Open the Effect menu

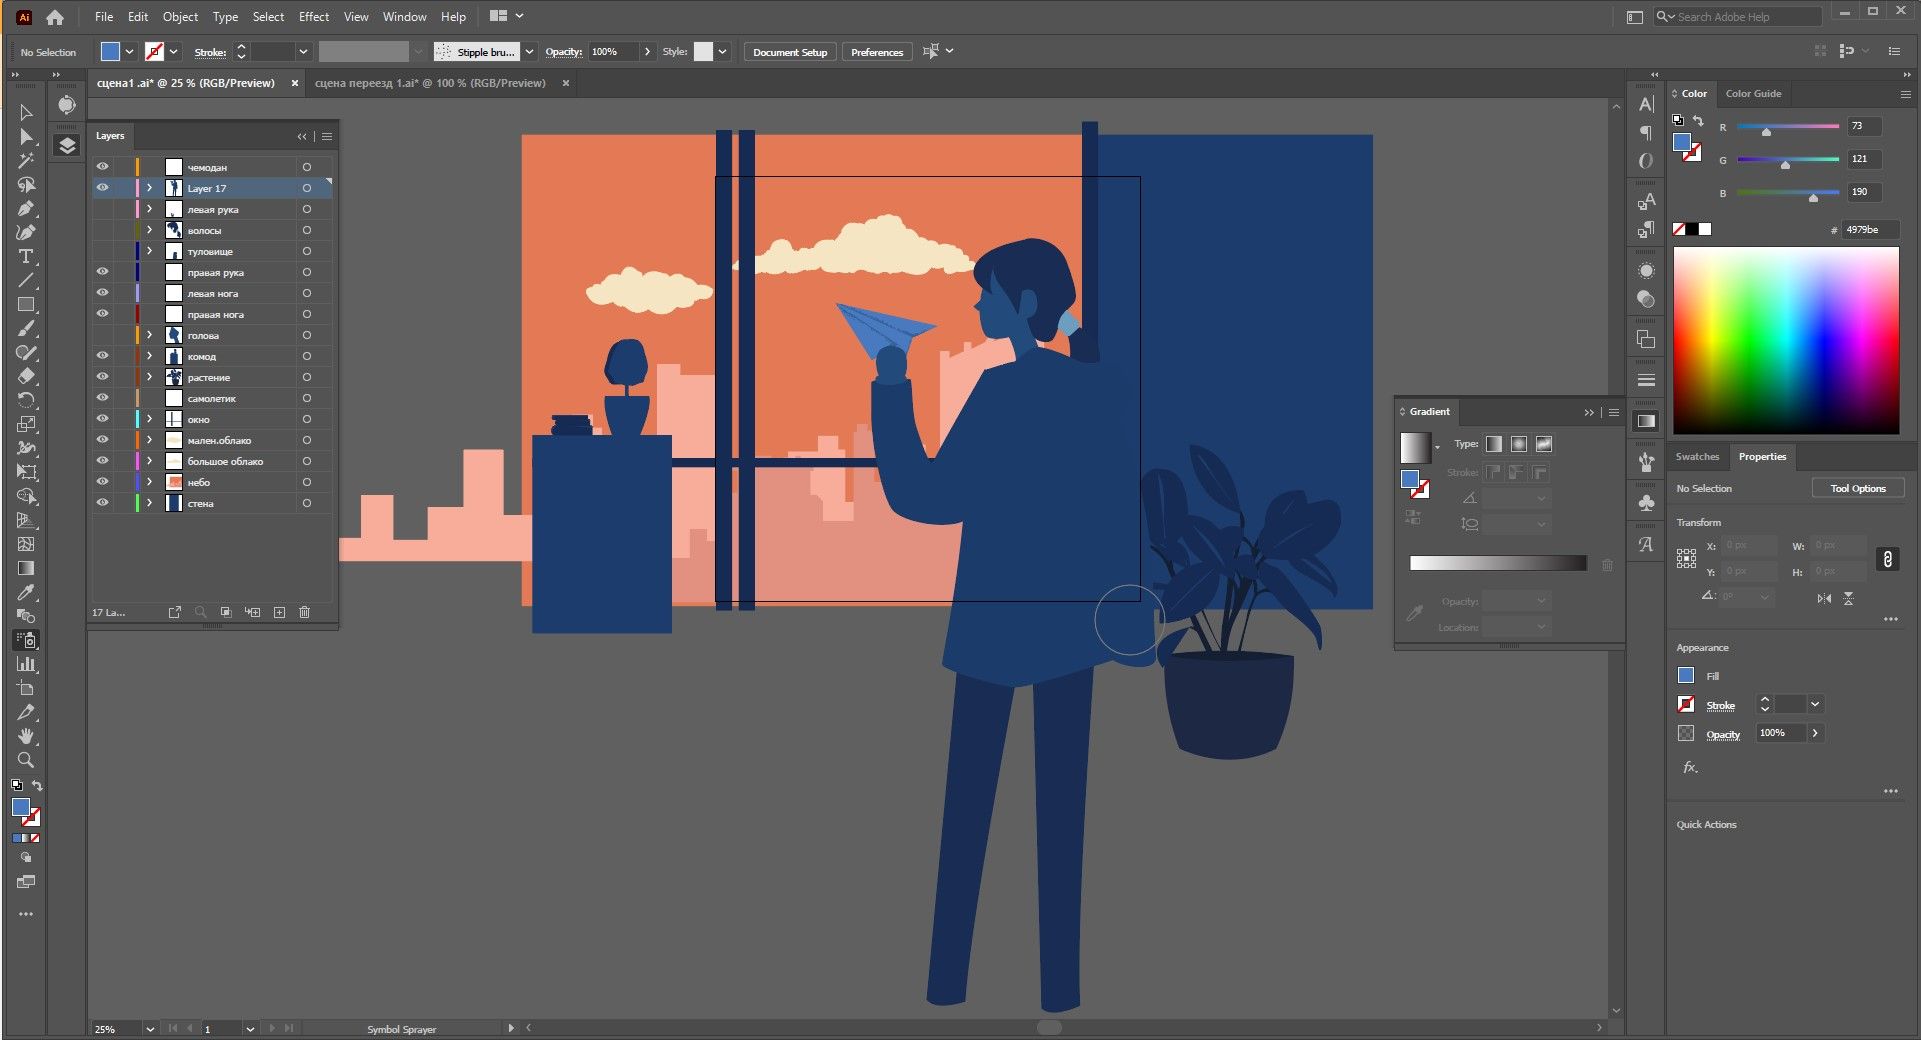tap(313, 17)
